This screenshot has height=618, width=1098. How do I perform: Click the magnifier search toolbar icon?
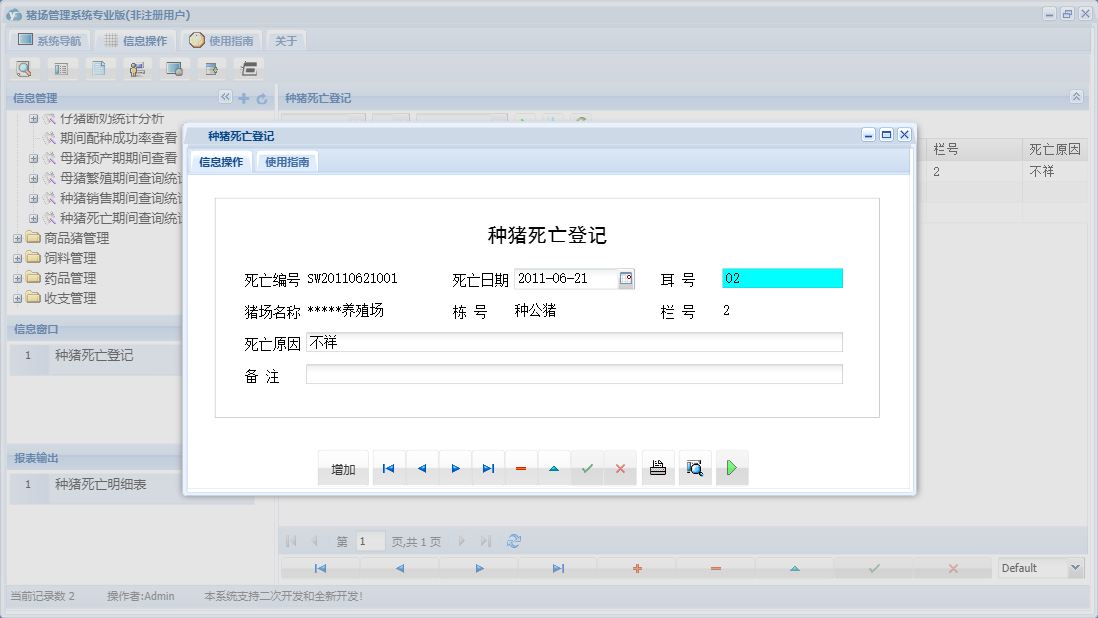(x=24, y=69)
